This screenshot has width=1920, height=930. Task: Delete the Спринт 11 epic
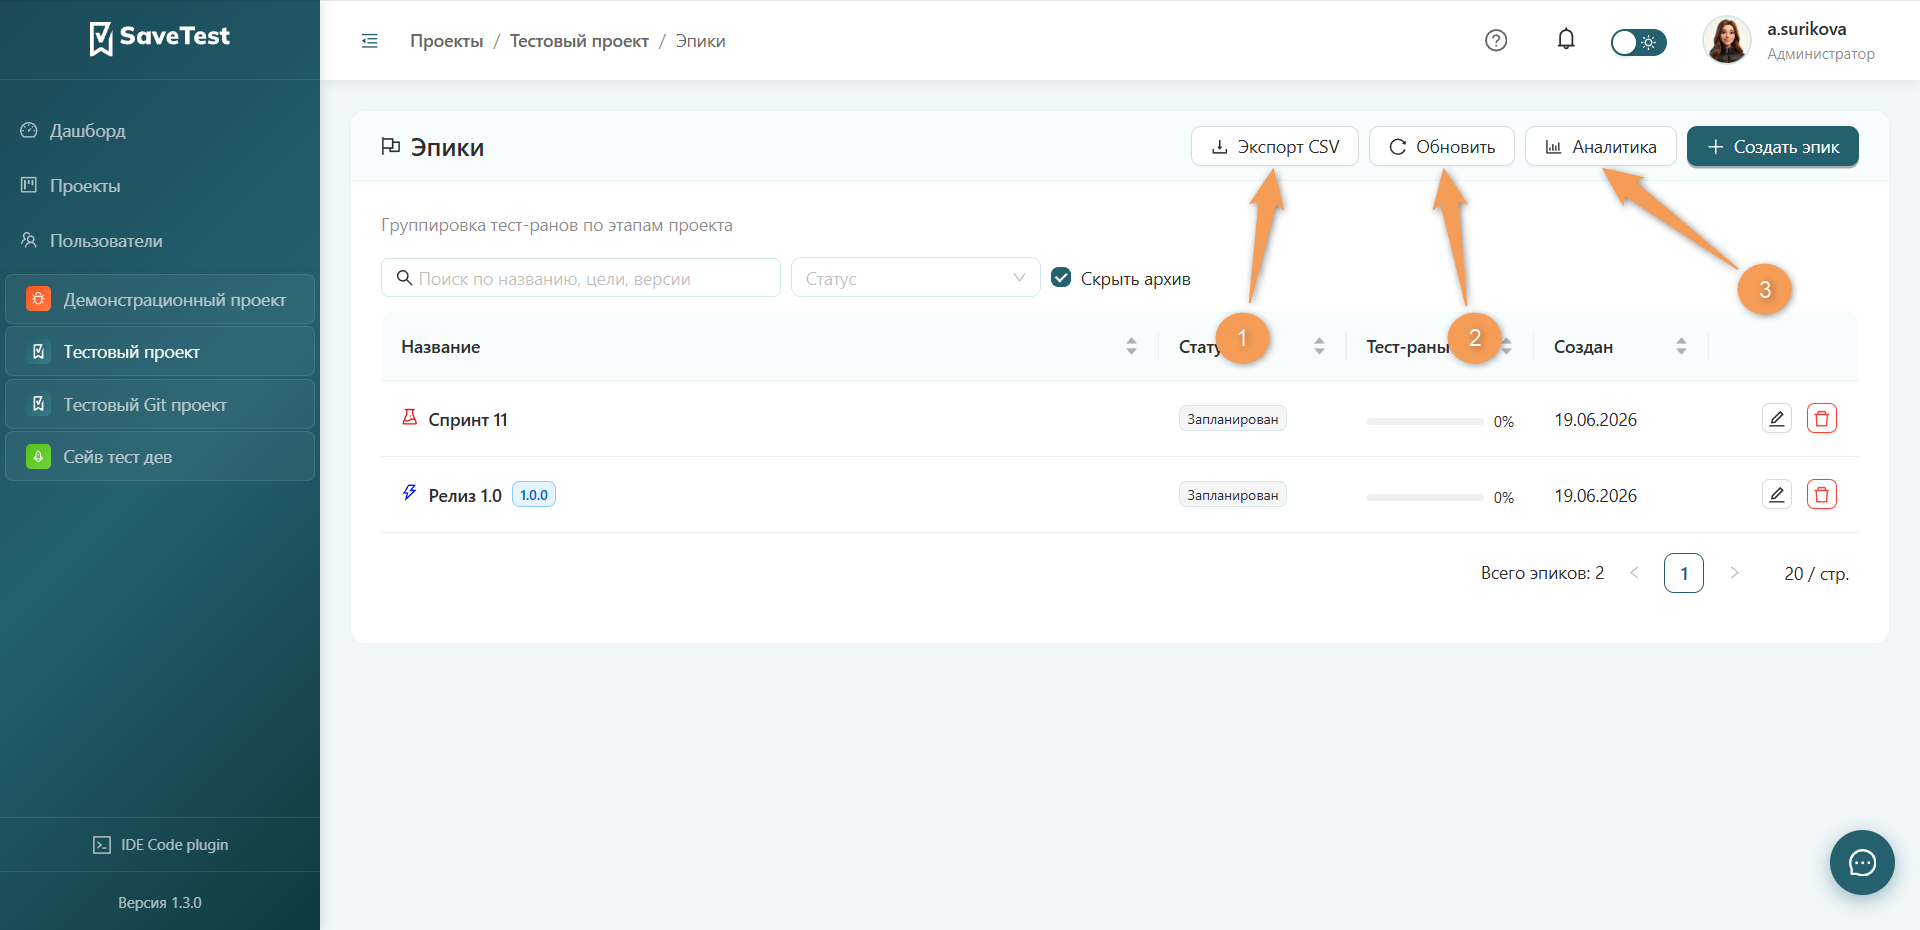click(x=1822, y=419)
